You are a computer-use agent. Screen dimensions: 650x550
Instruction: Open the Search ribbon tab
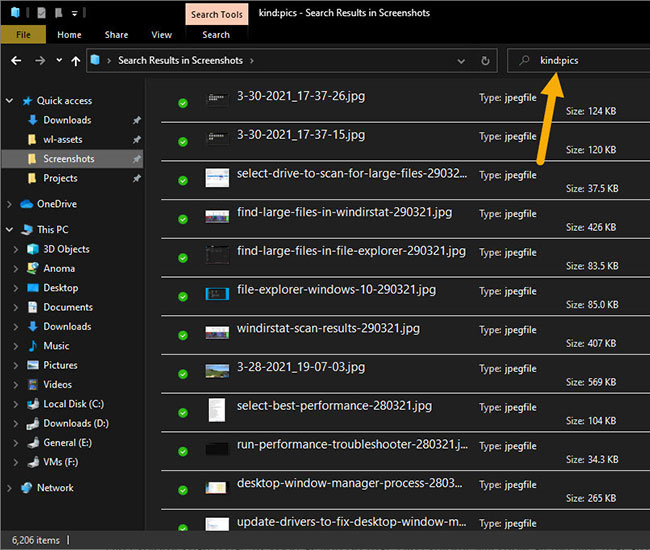point(216,35)
